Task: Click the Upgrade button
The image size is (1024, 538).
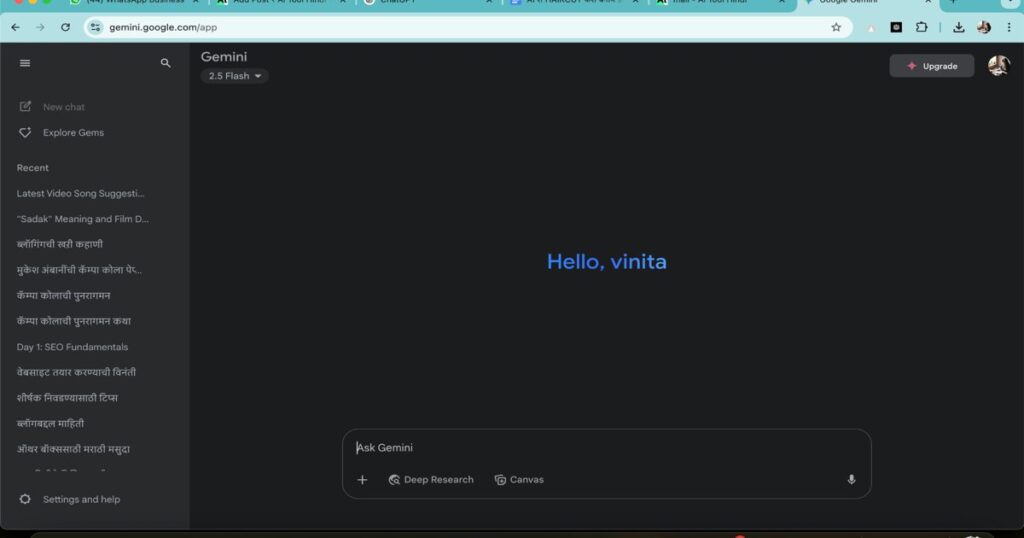Action: pos(932,66)
